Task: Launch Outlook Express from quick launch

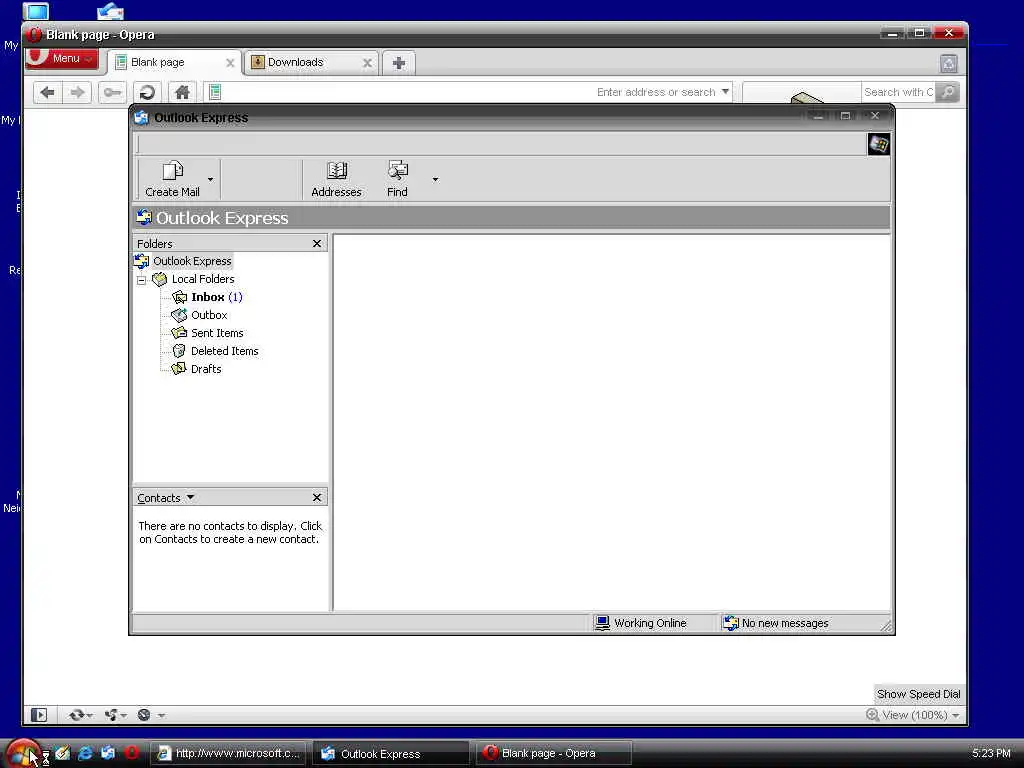Action: pos(108,753)
